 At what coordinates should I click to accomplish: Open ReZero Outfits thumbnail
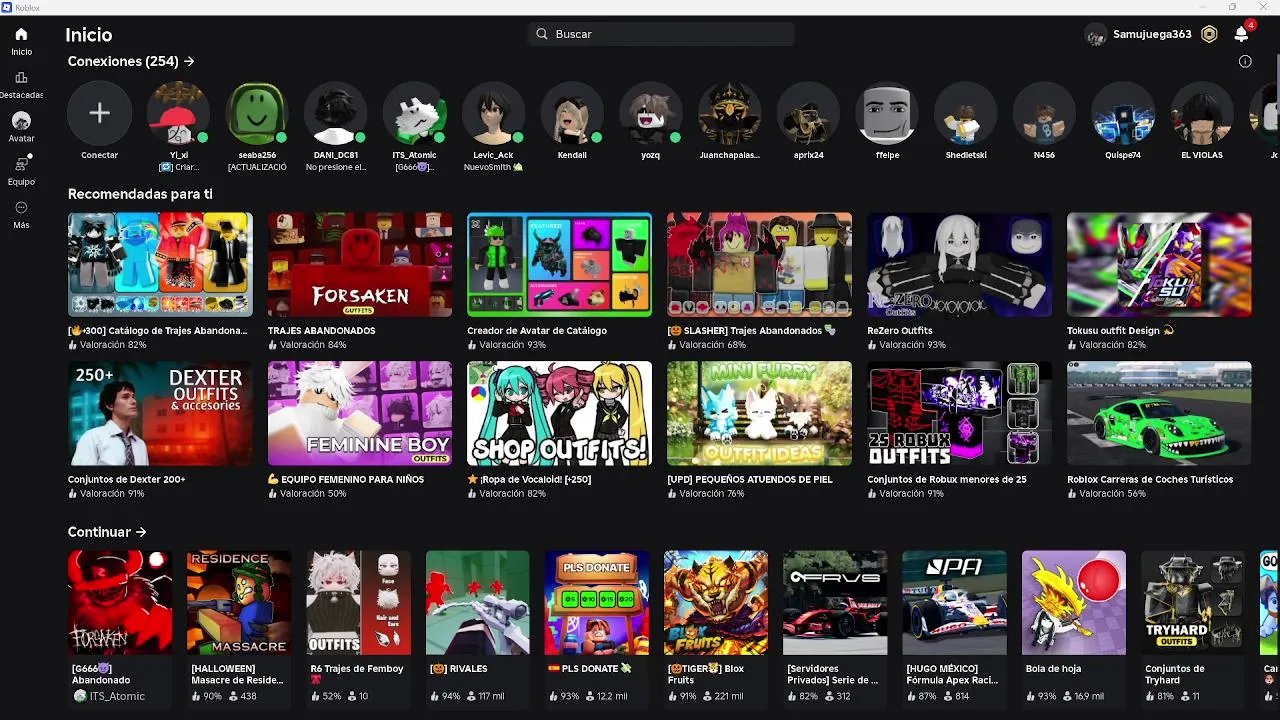click(x=960, y=264)
